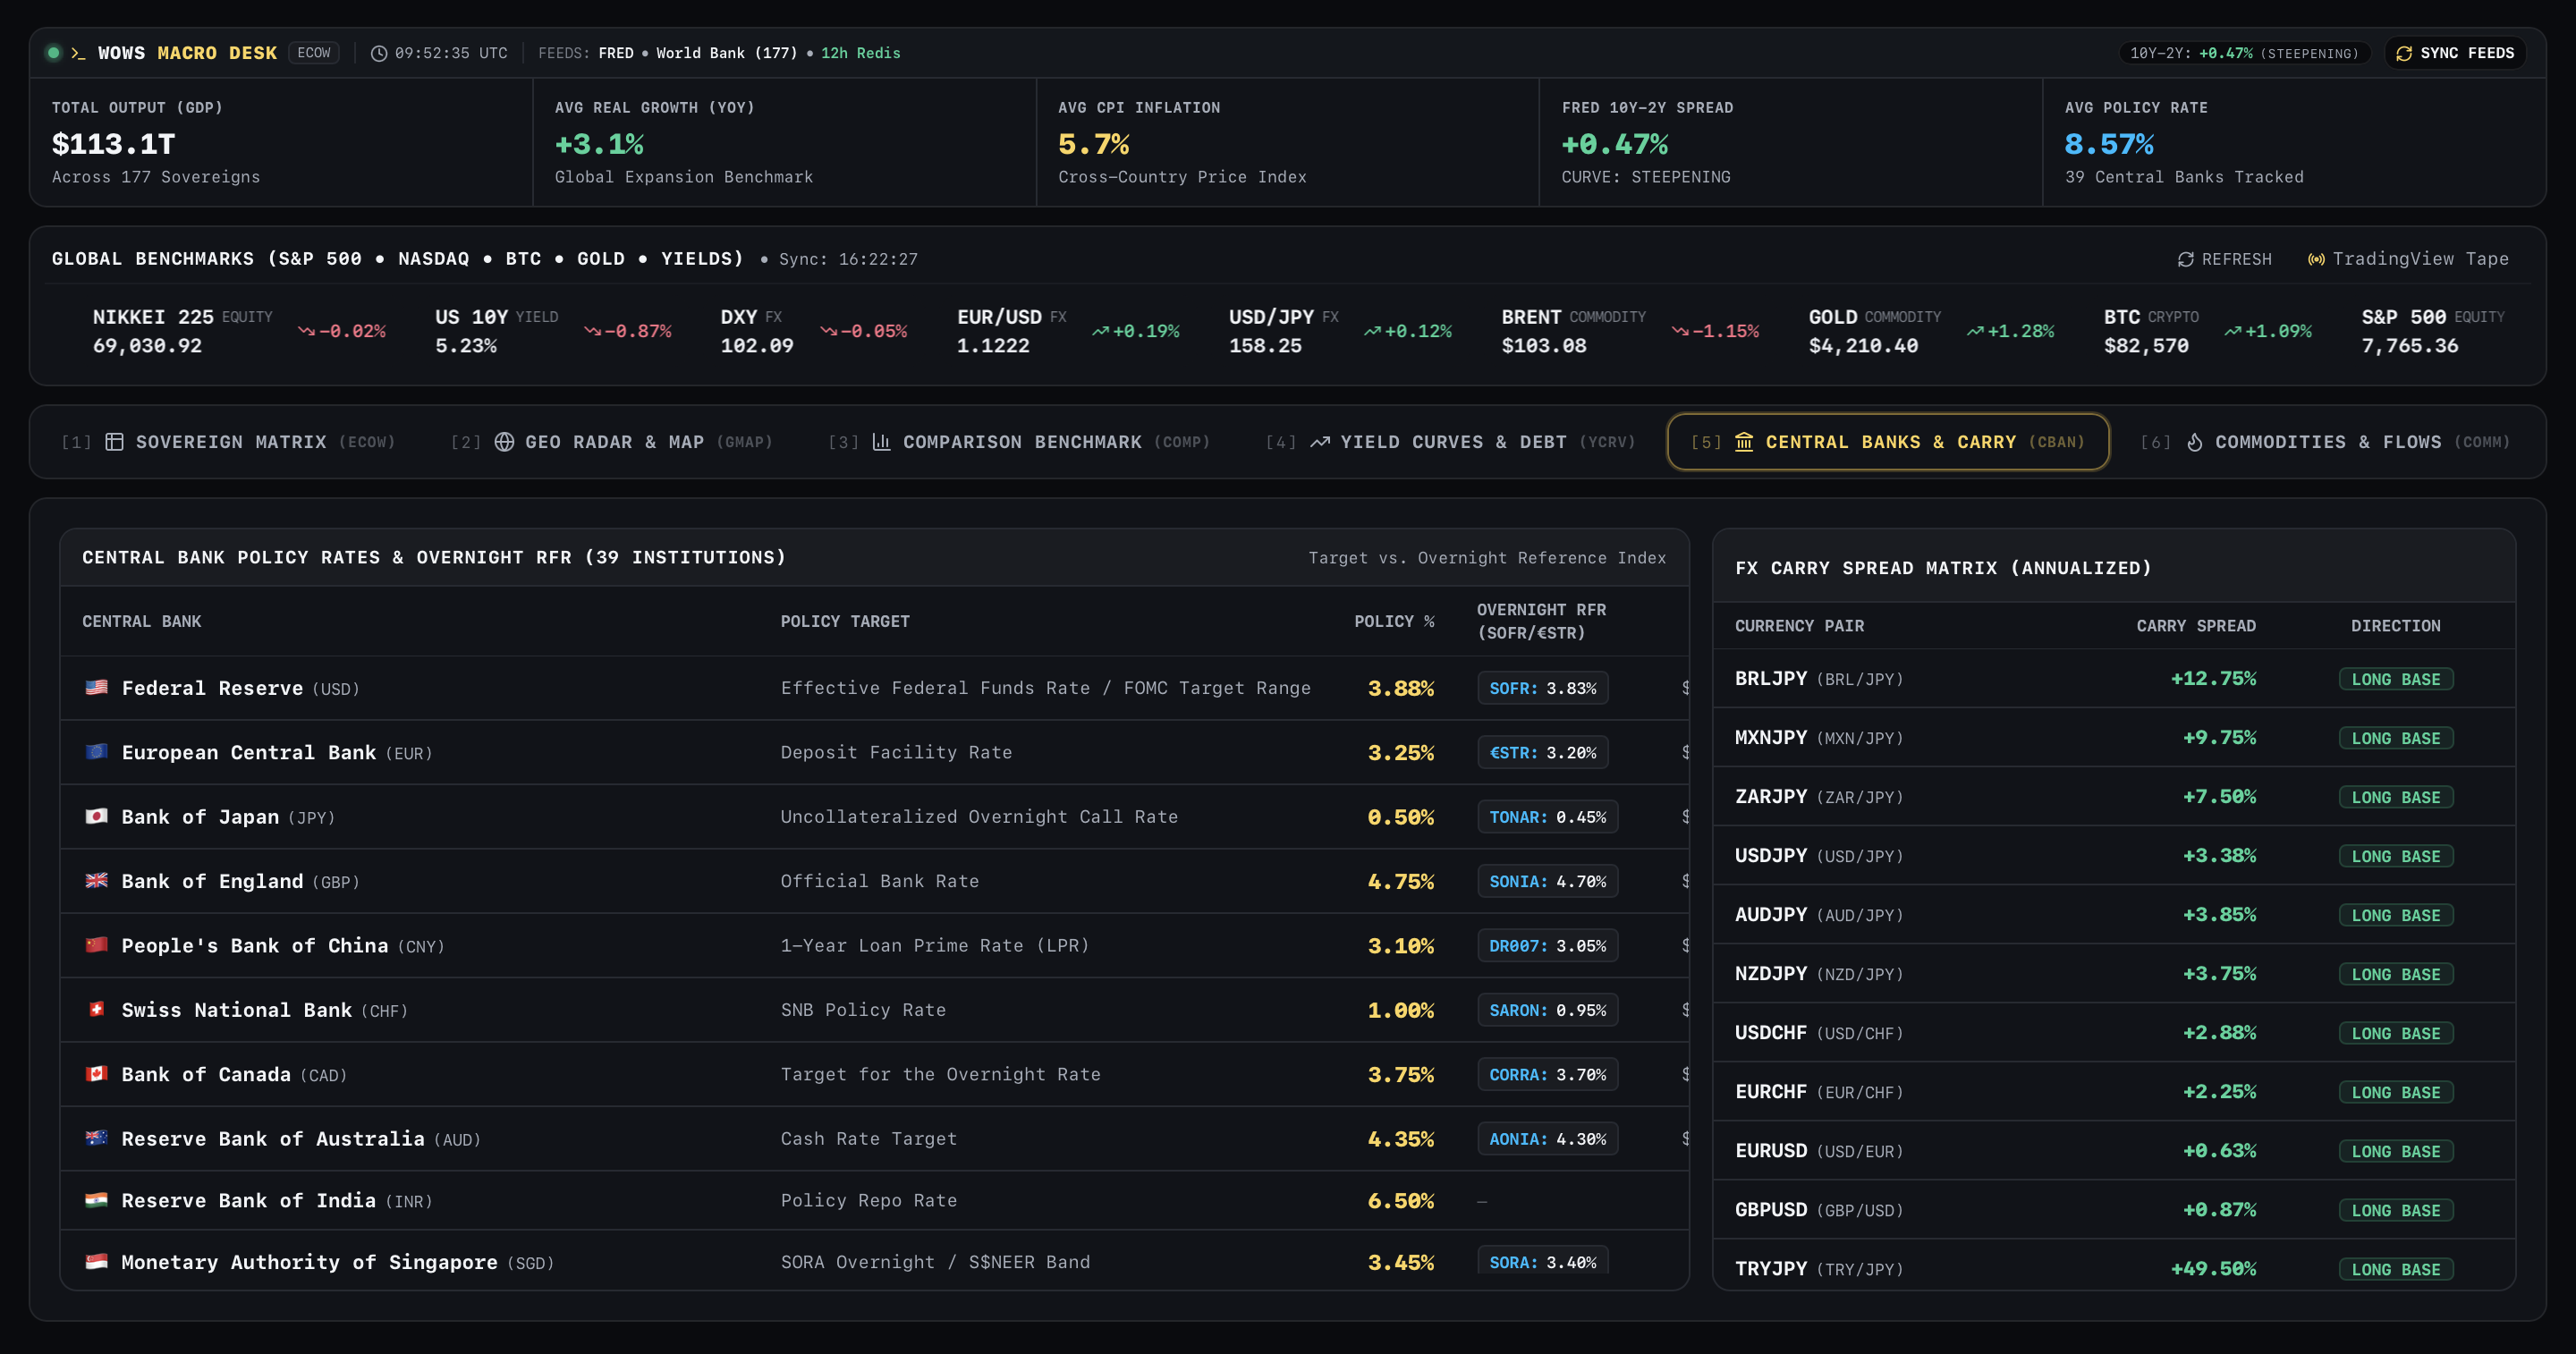2576x1354 pixels.
Task: Click the Japan flag icon
Action: (x=96, y=816)
